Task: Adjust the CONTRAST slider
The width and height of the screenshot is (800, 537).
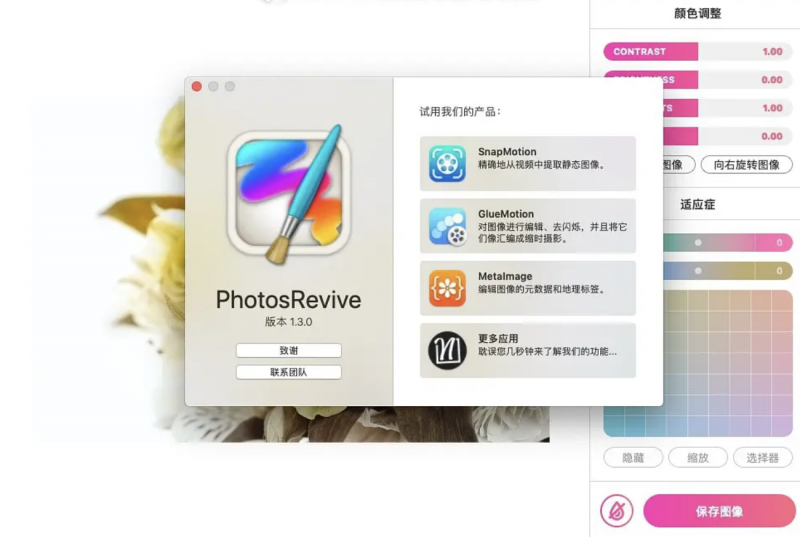Action: coord(697,52)
